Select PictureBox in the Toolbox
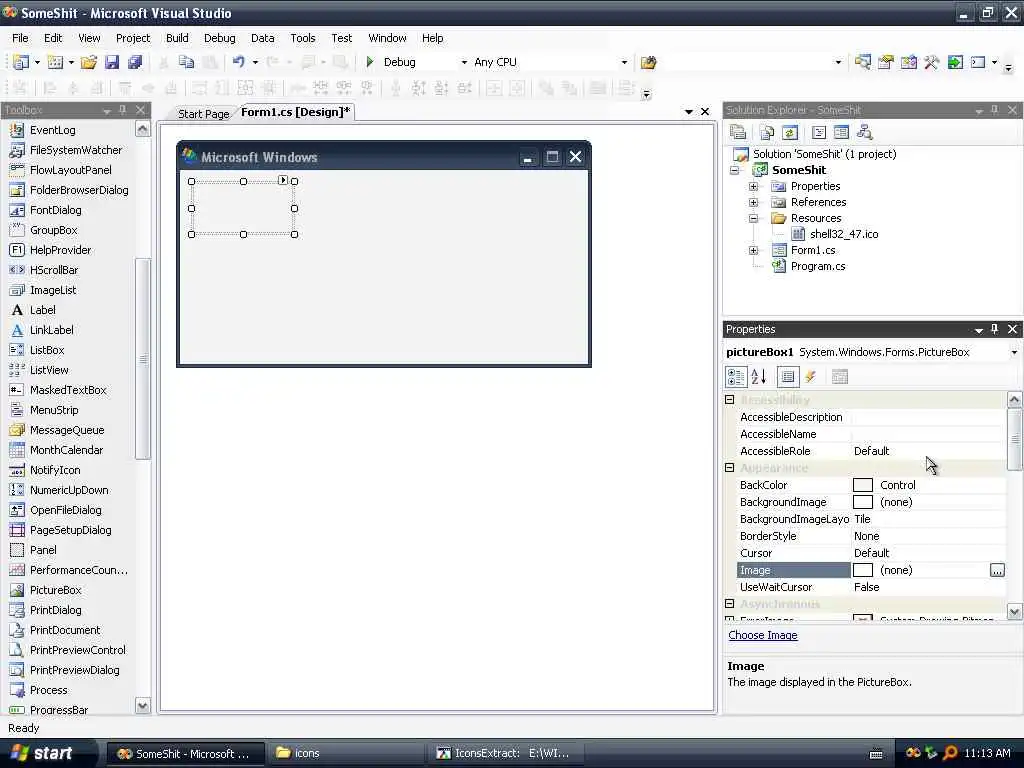Screen dimensions: 1024x768 56,590
